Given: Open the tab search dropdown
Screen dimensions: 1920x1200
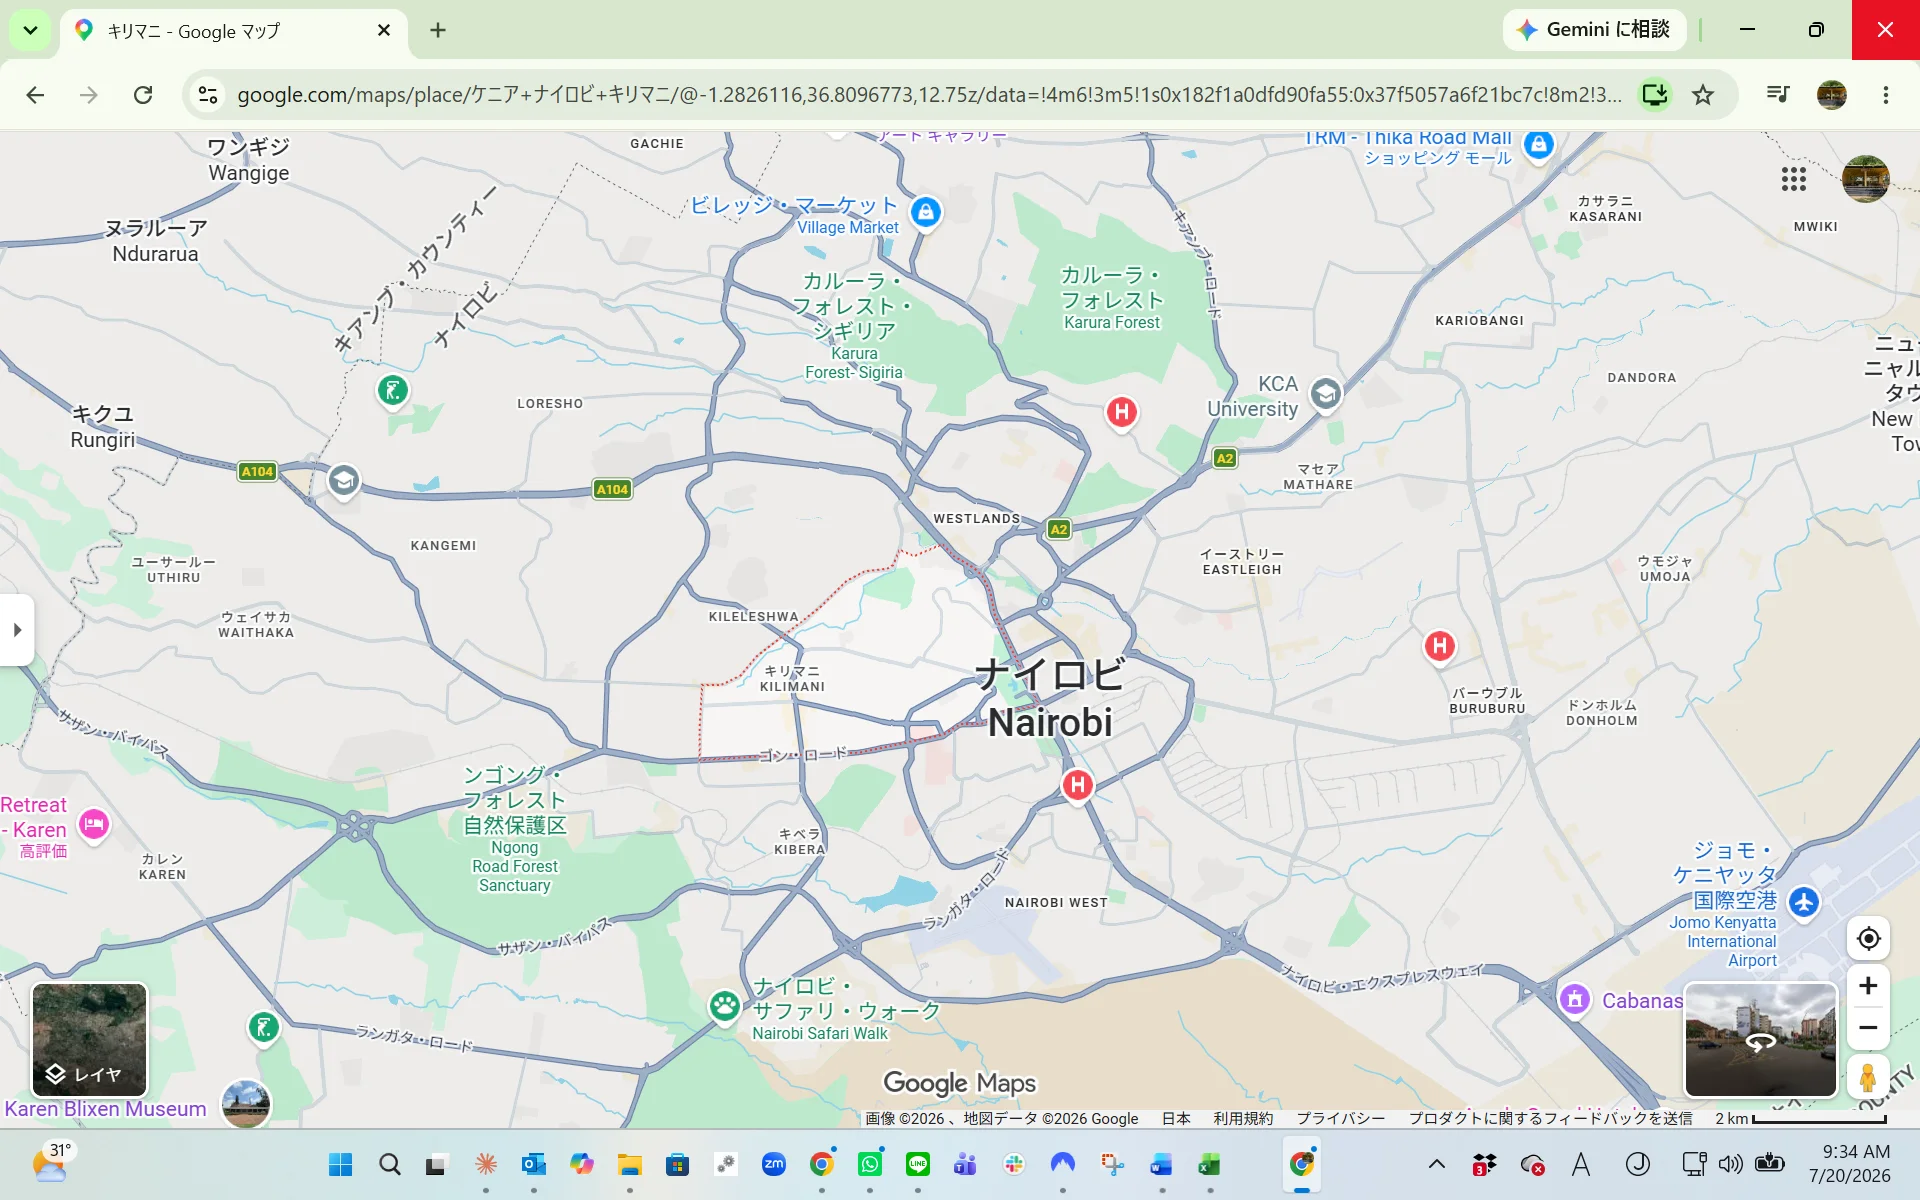Looking at the screenshot, I should [31, 30].
